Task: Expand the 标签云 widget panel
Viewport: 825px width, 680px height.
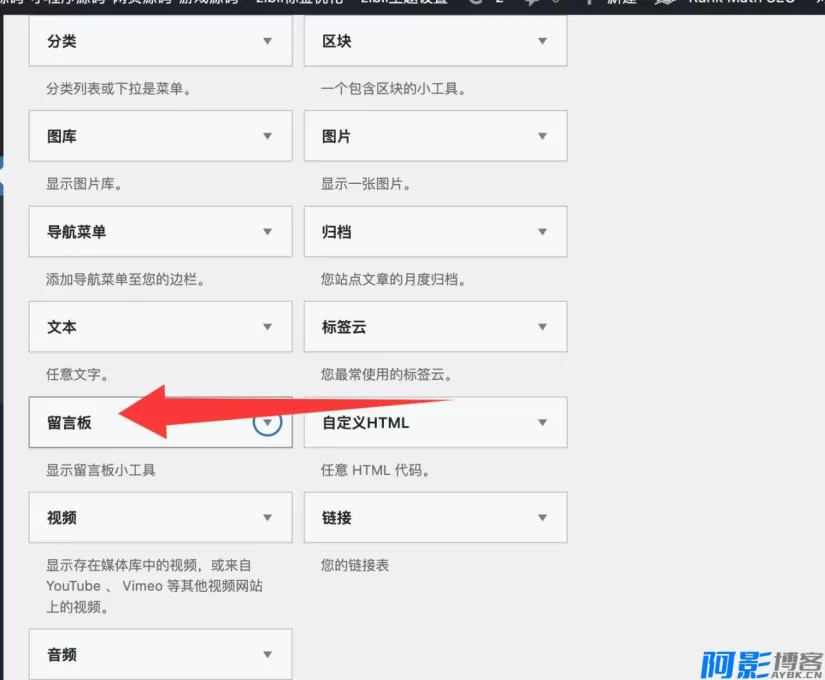Action: point(541,327)
